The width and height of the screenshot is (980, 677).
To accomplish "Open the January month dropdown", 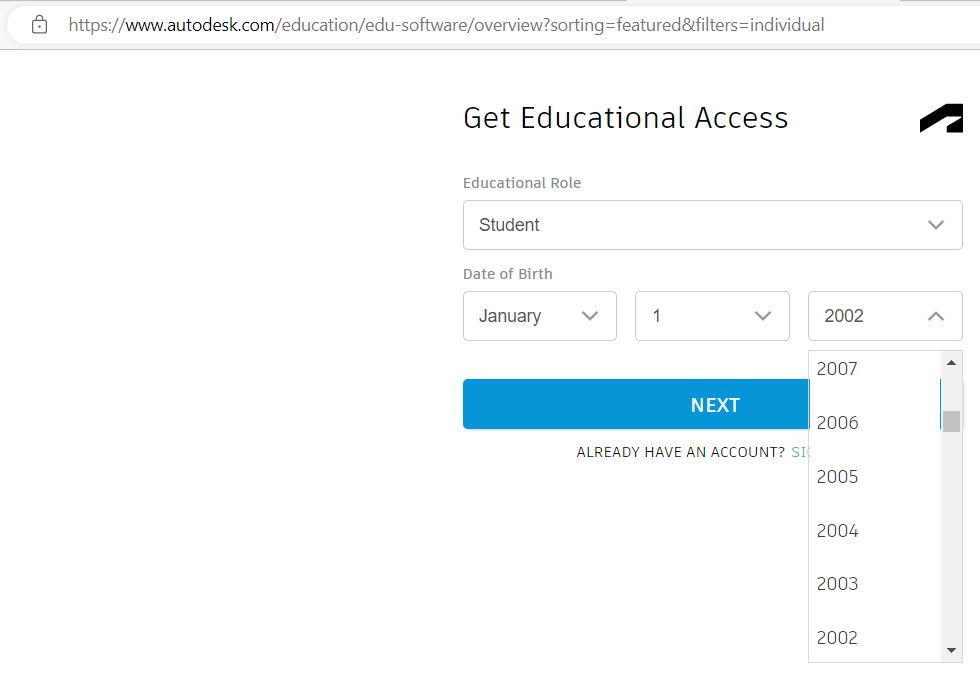I will (x=540, y=316).
